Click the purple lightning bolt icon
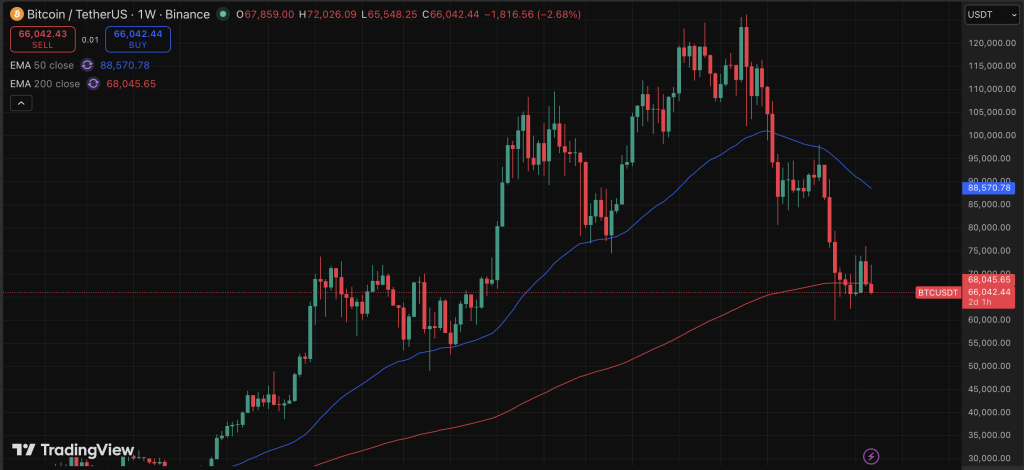Screen dimensions: 1024x470 (x=872, y=456)
